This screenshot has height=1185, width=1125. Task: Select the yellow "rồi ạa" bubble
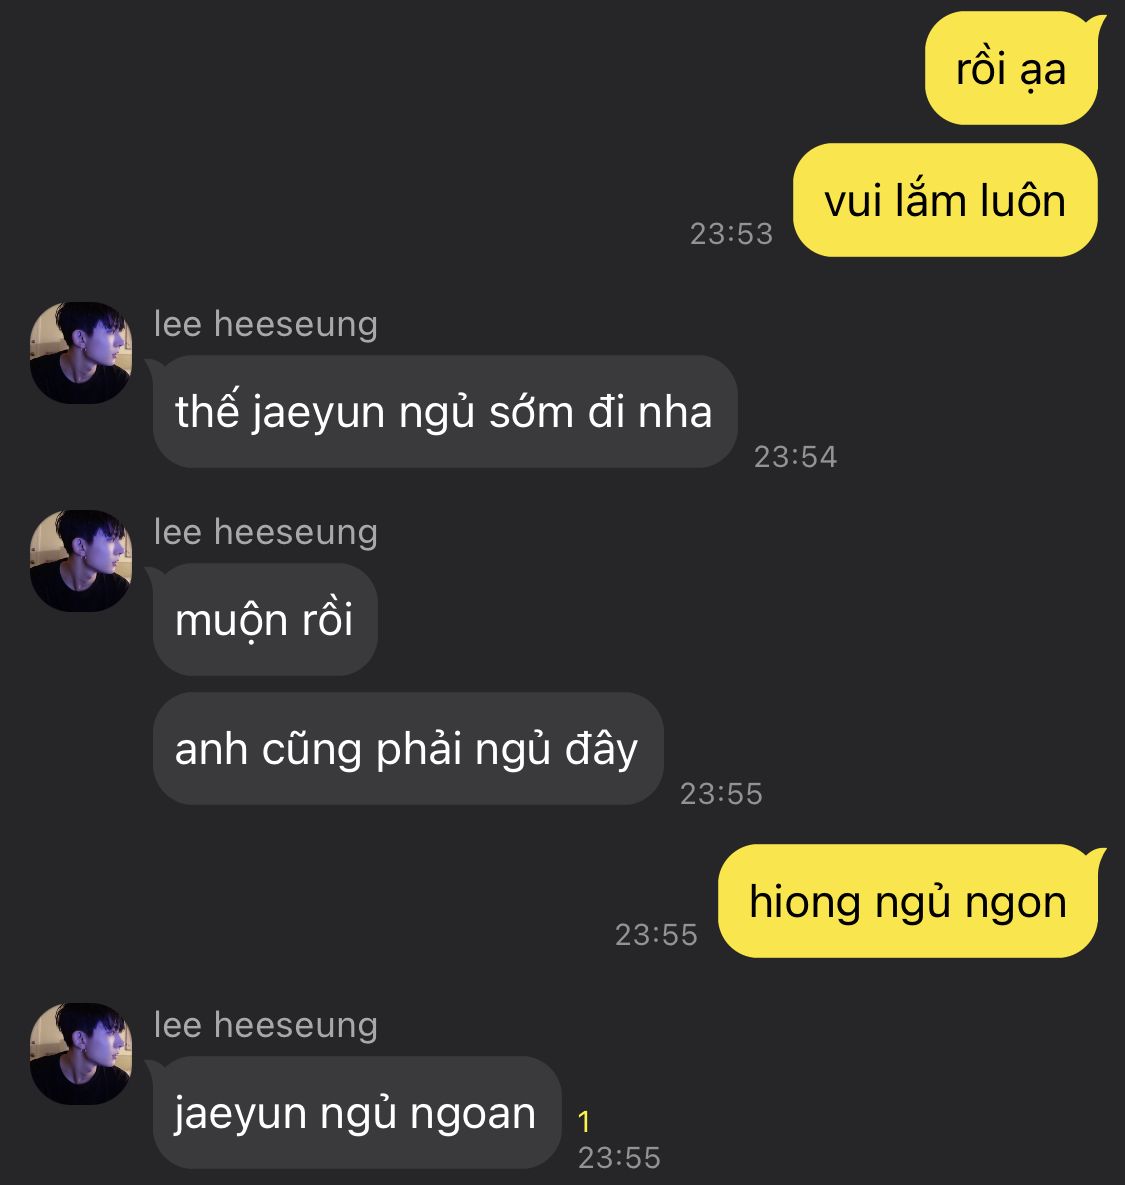coord(1012,68)
